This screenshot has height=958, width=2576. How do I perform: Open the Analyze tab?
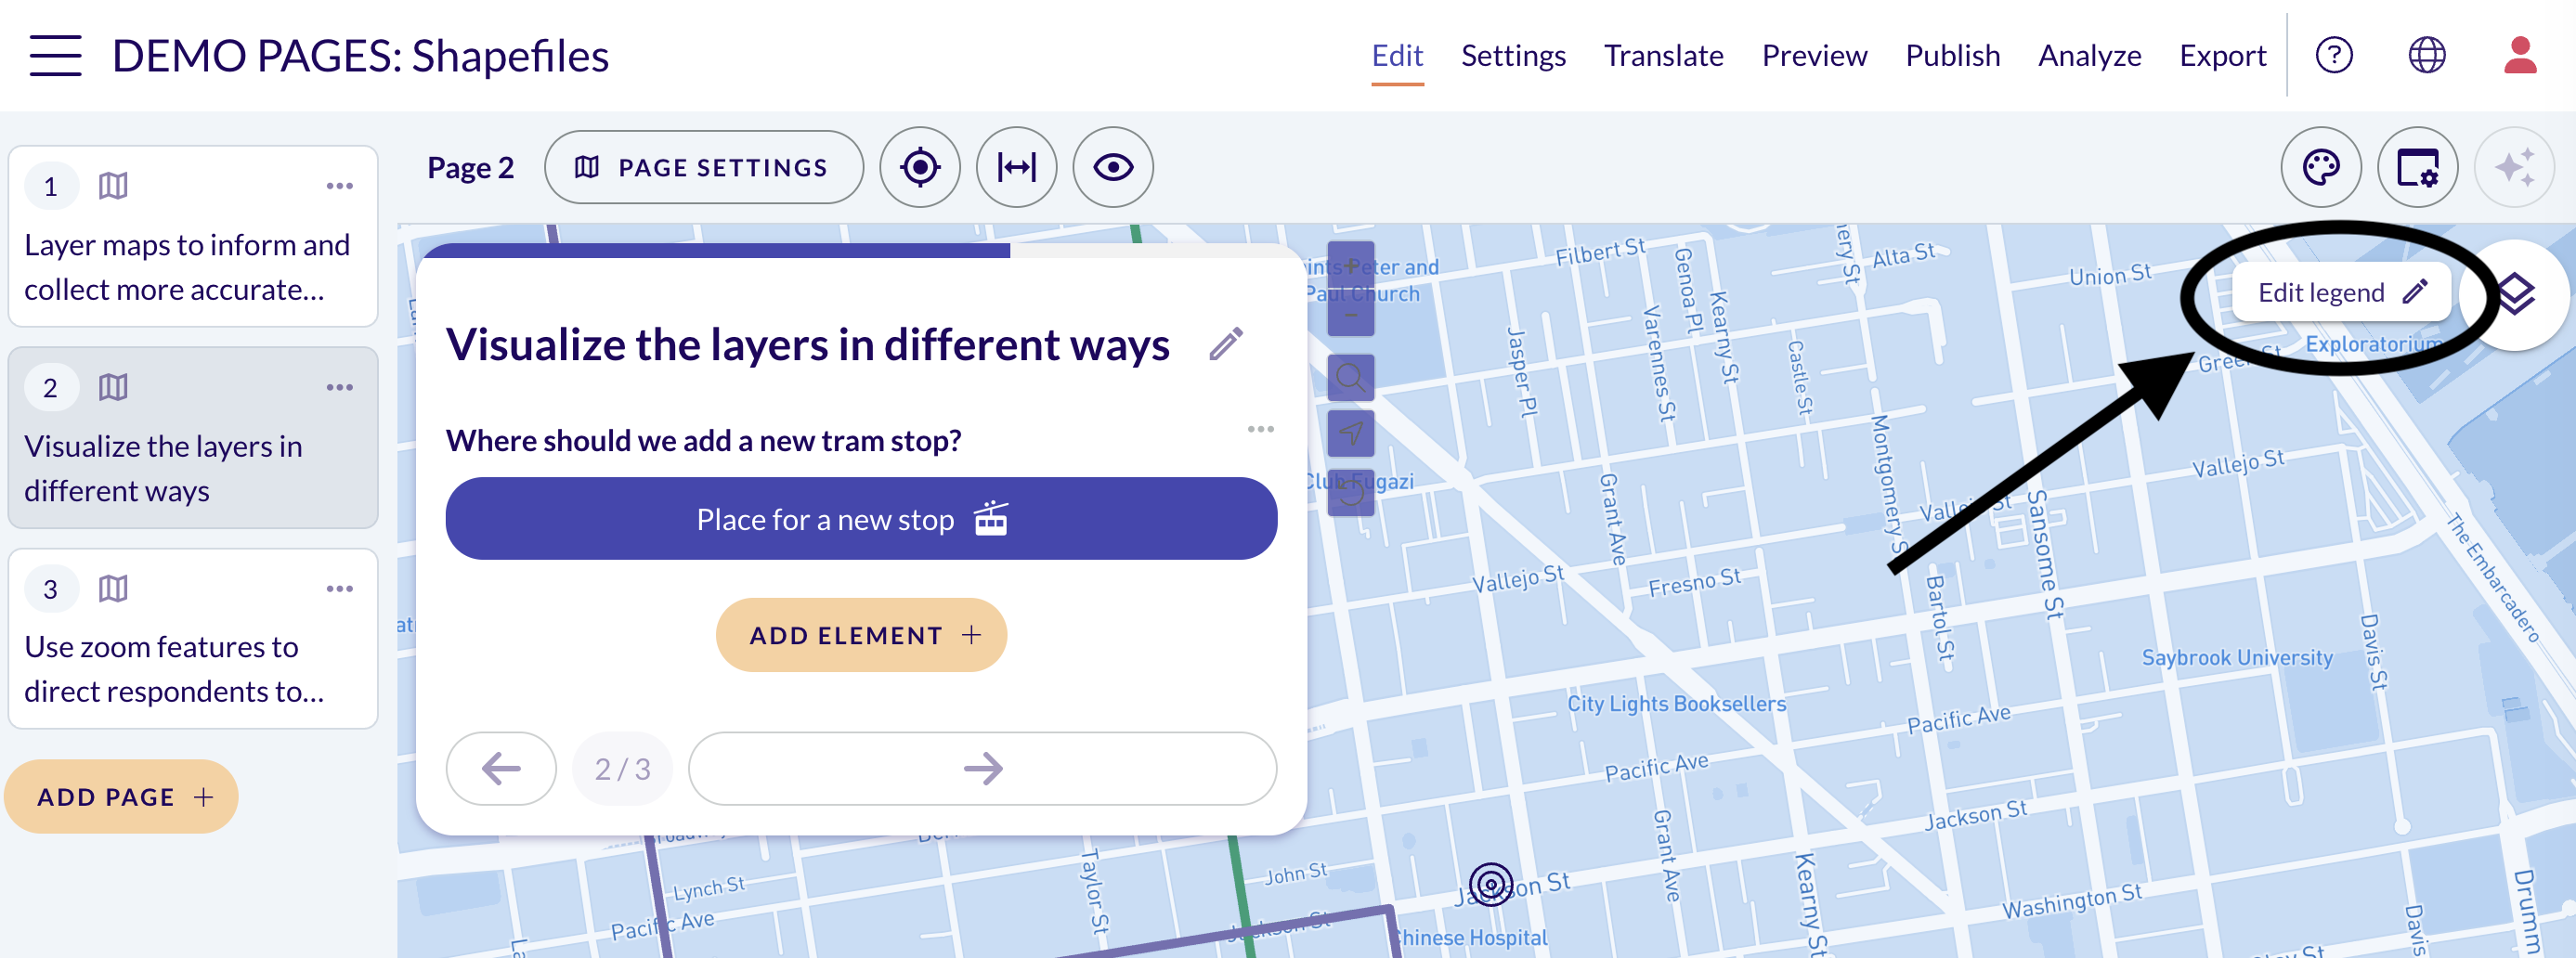(x=2089, y=55)
